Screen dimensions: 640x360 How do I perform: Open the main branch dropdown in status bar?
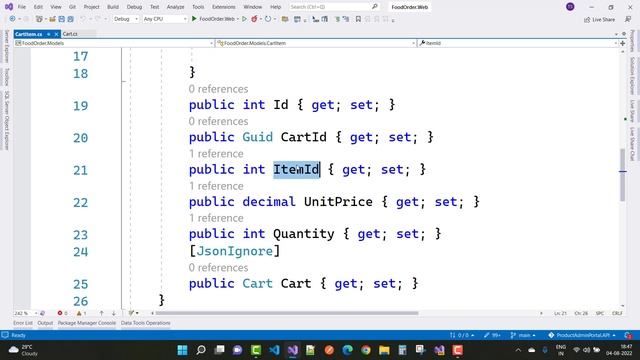click(x=523, y=335)
